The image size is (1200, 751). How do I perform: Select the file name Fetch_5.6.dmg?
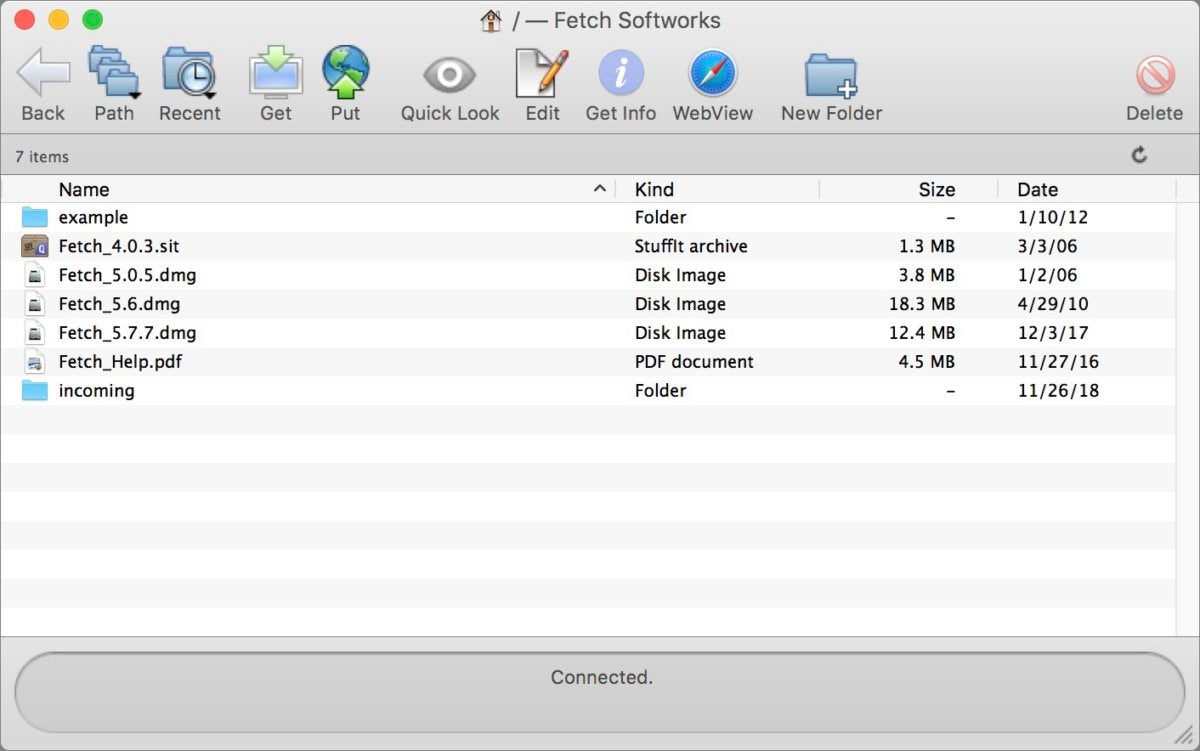(119, 304)
